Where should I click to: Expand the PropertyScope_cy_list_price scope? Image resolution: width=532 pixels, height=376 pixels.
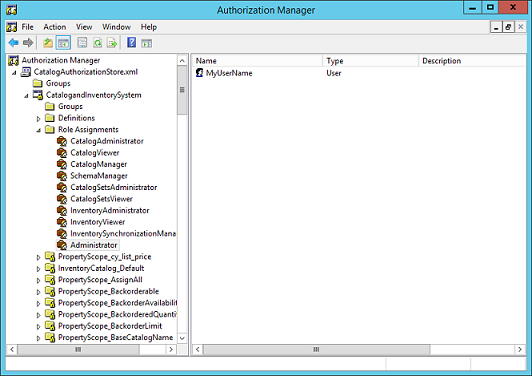pyautogui.click(x=38, y=258)
